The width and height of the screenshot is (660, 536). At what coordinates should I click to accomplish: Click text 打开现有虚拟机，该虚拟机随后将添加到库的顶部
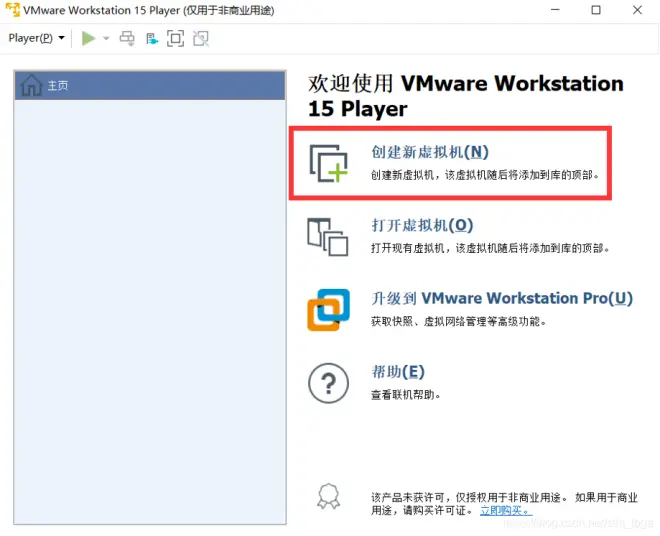pos(490,248)
